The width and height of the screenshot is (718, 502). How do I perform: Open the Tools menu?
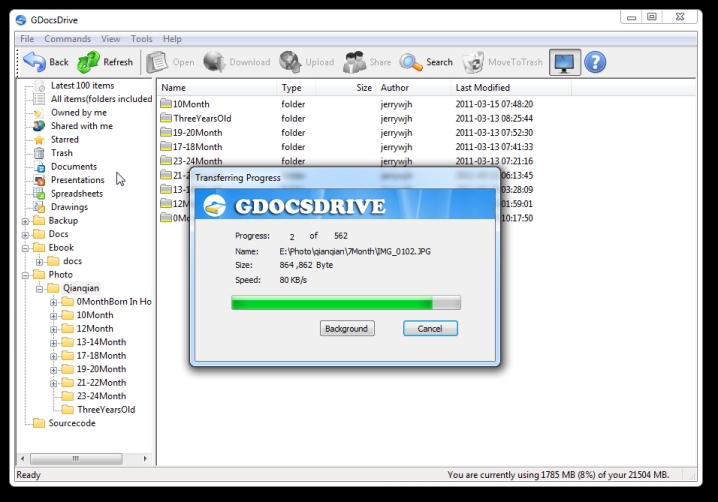click(x=141, y=38)
